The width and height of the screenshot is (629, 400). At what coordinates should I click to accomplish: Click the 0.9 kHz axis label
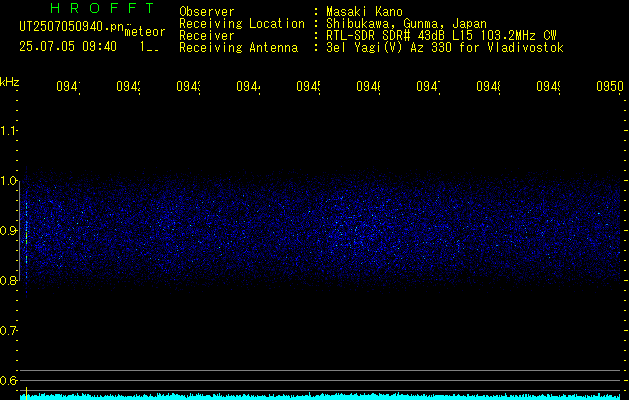[x=8, y=231]
